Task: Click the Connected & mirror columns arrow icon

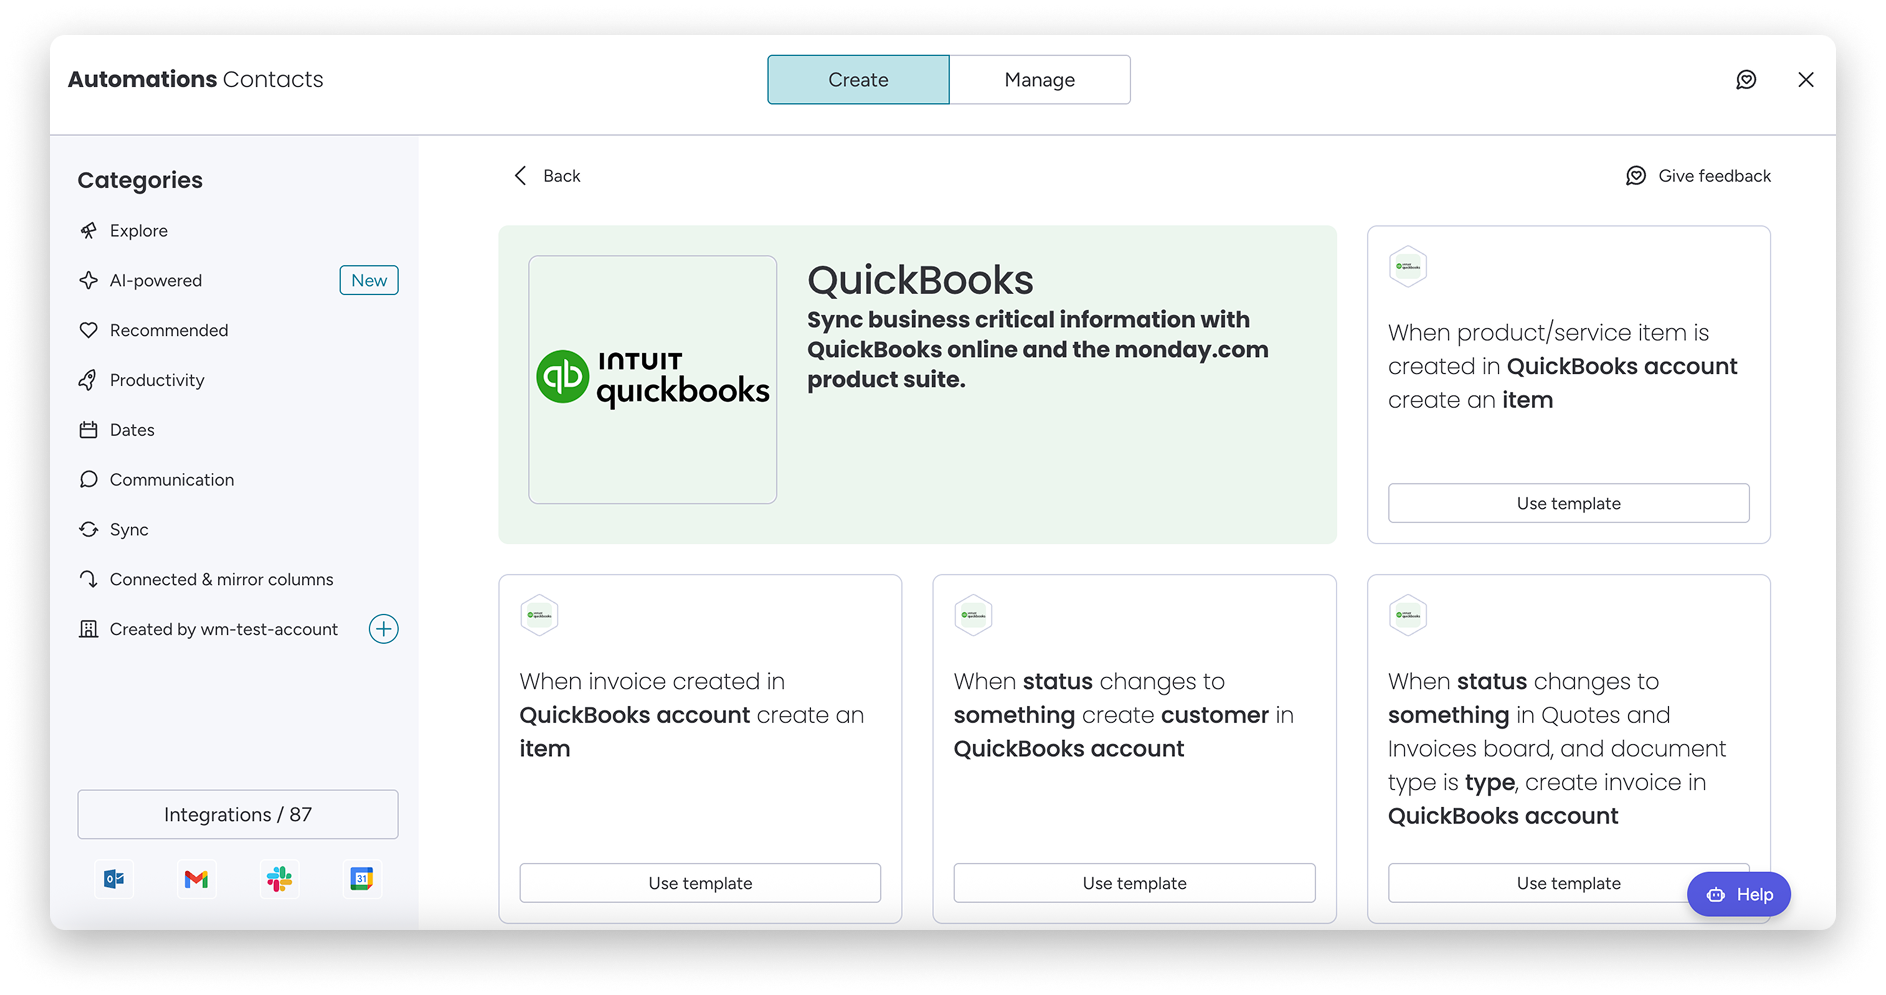Action: point(89,579)
